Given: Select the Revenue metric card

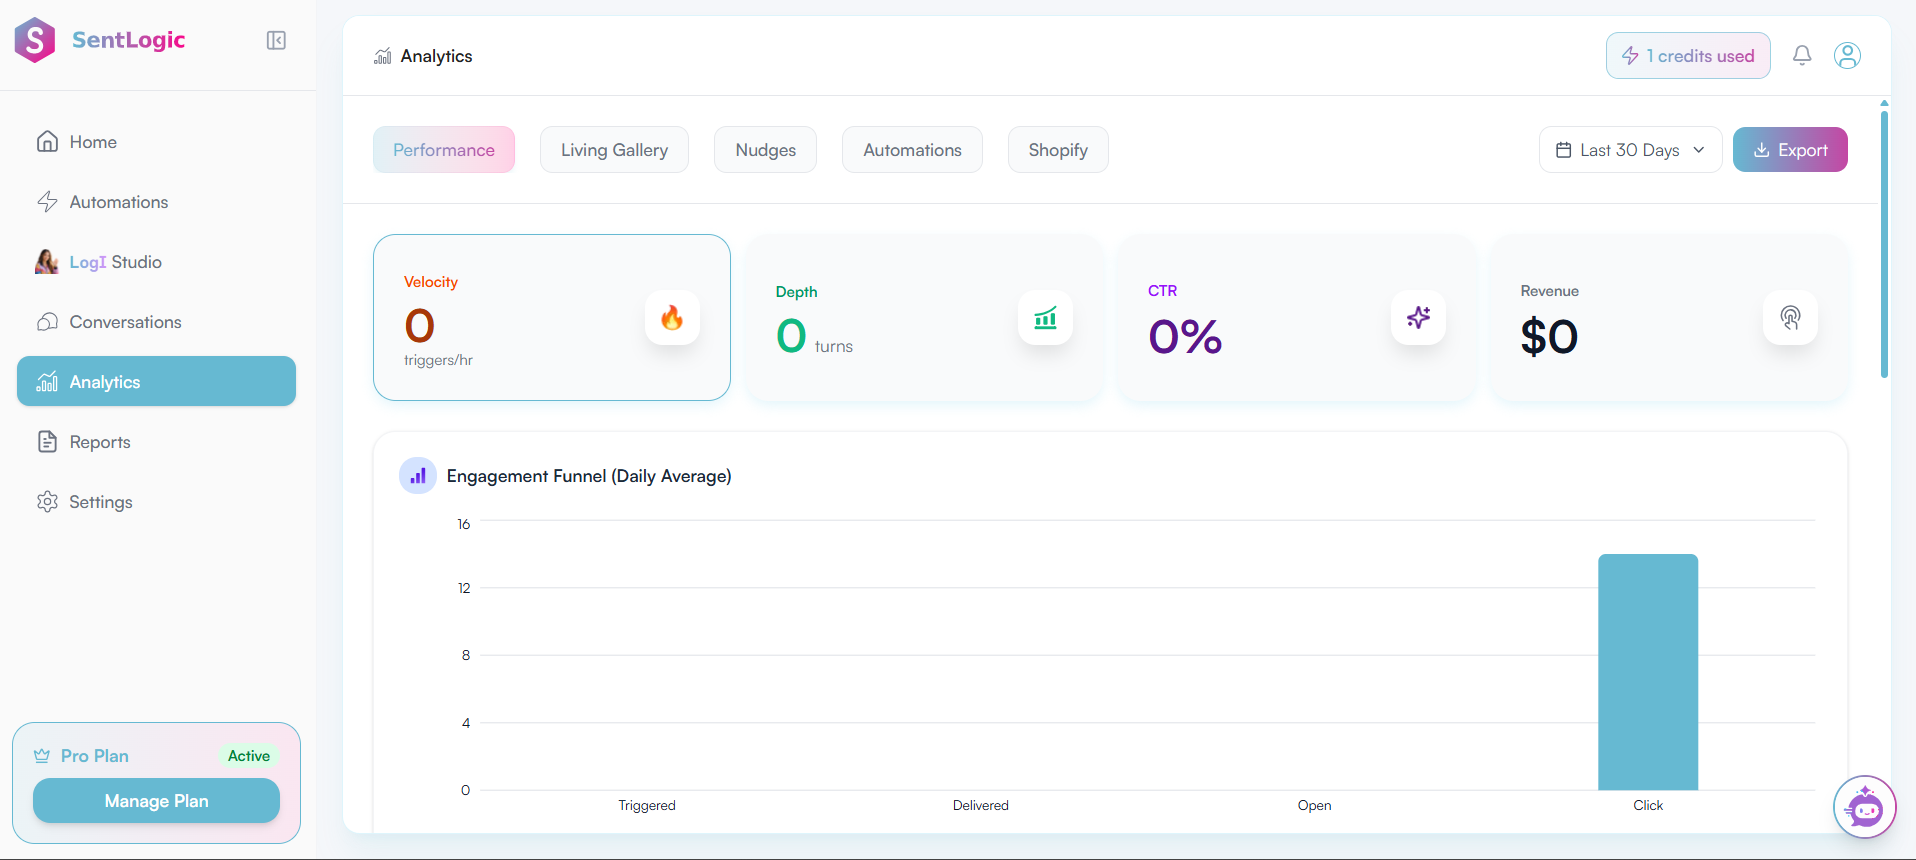Looking at the screenshot, I should coord(1669,318).
